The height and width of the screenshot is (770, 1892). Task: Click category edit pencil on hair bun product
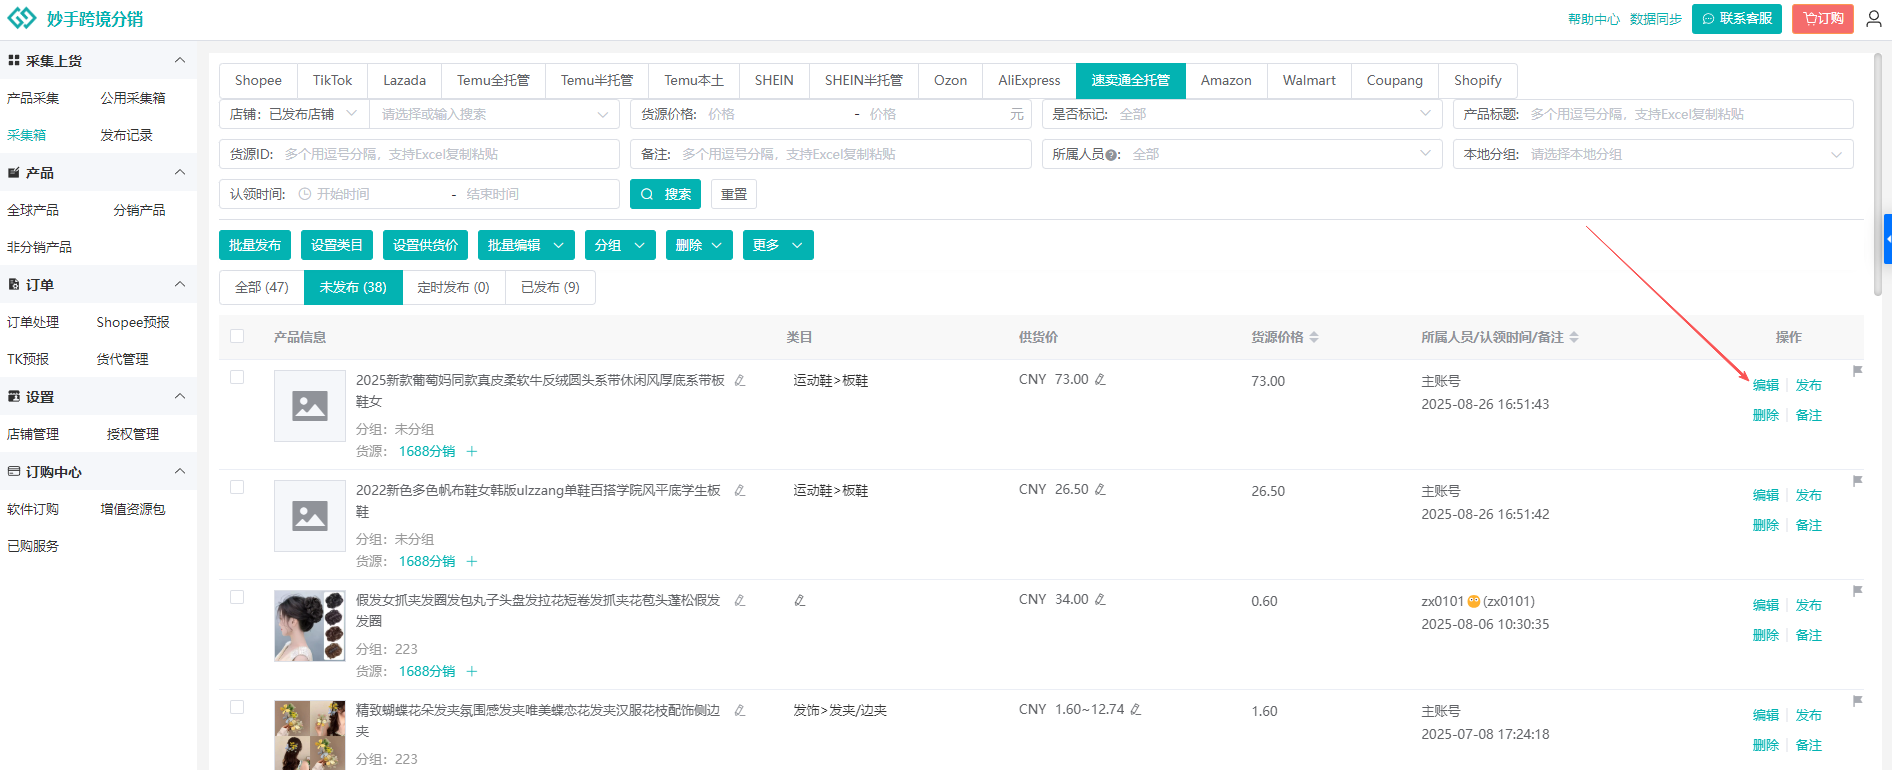(800, 601)
